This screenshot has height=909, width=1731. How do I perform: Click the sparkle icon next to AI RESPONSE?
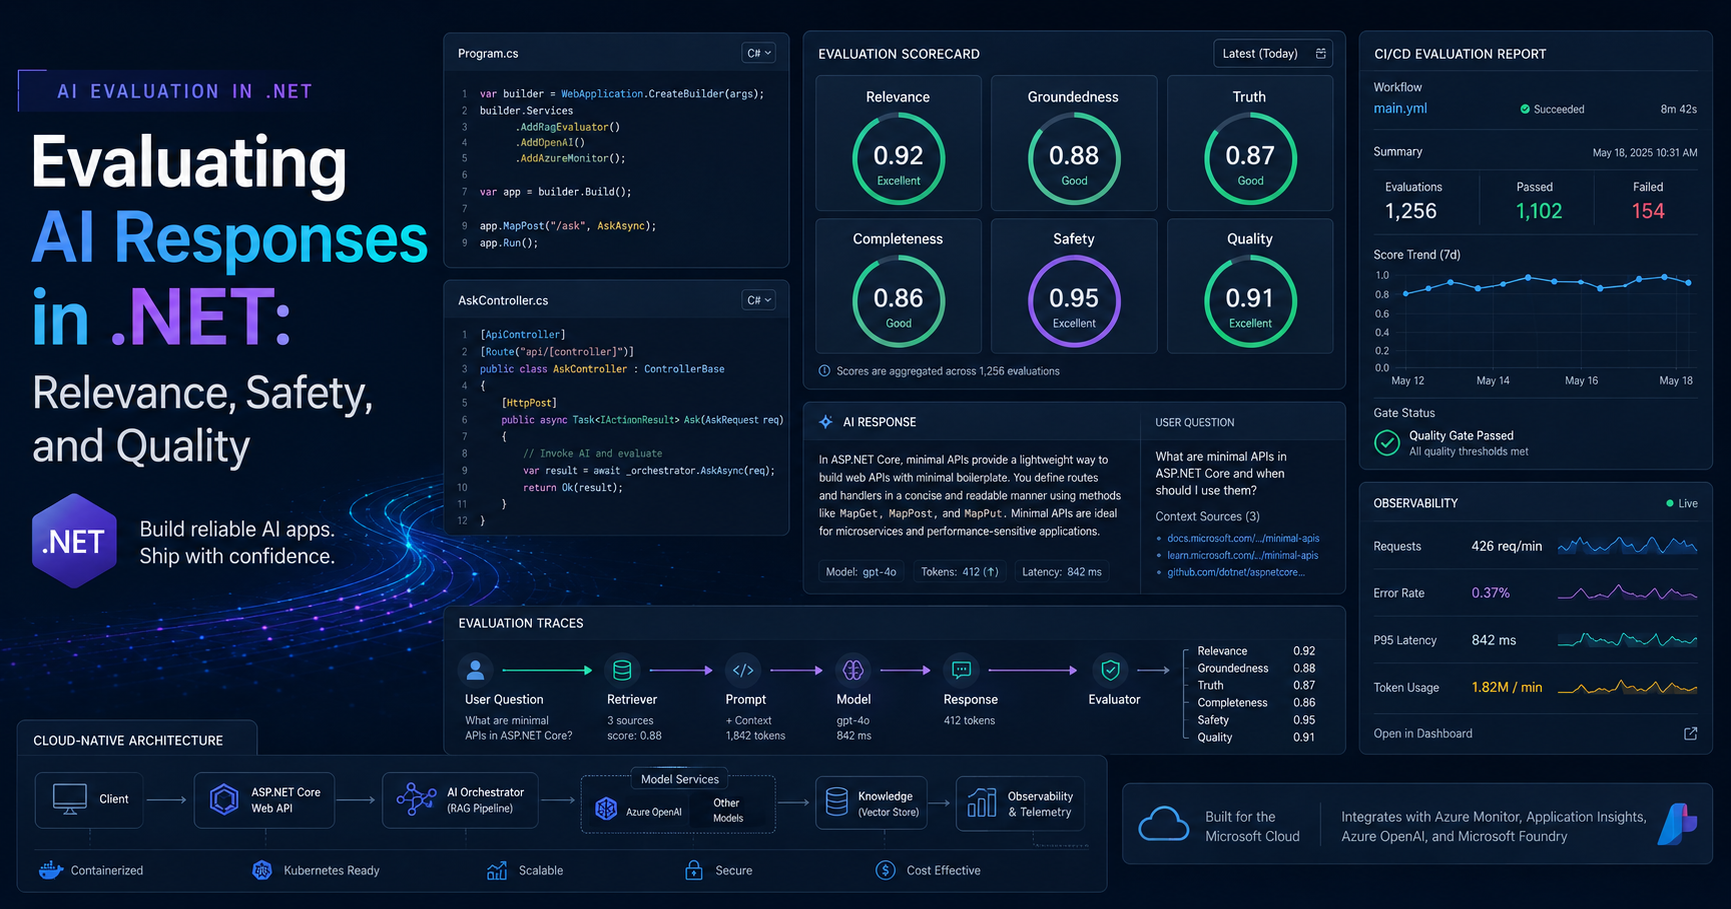click(826, 422)
